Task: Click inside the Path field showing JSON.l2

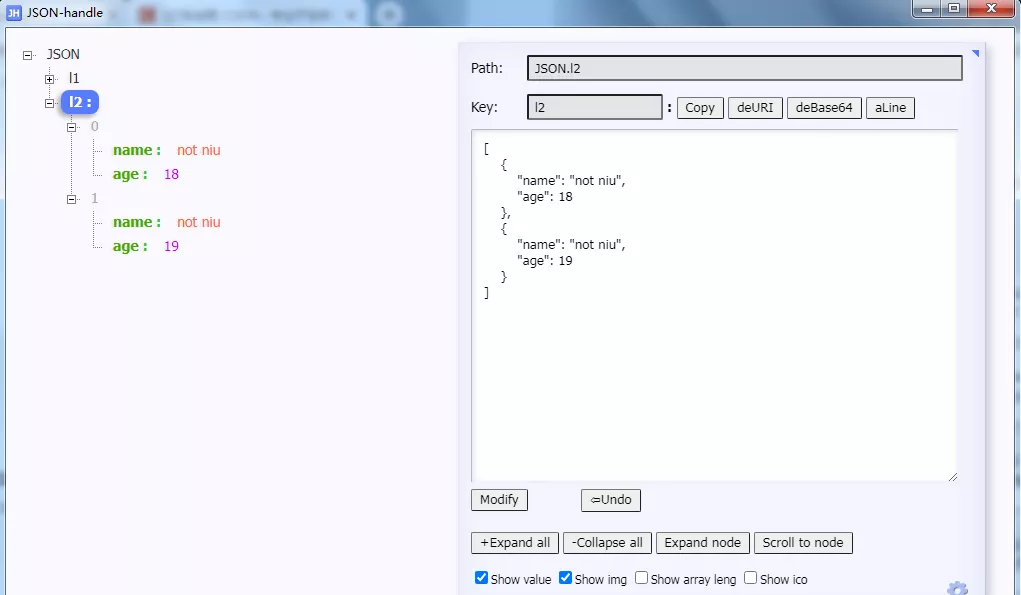Action: point(744,67)
